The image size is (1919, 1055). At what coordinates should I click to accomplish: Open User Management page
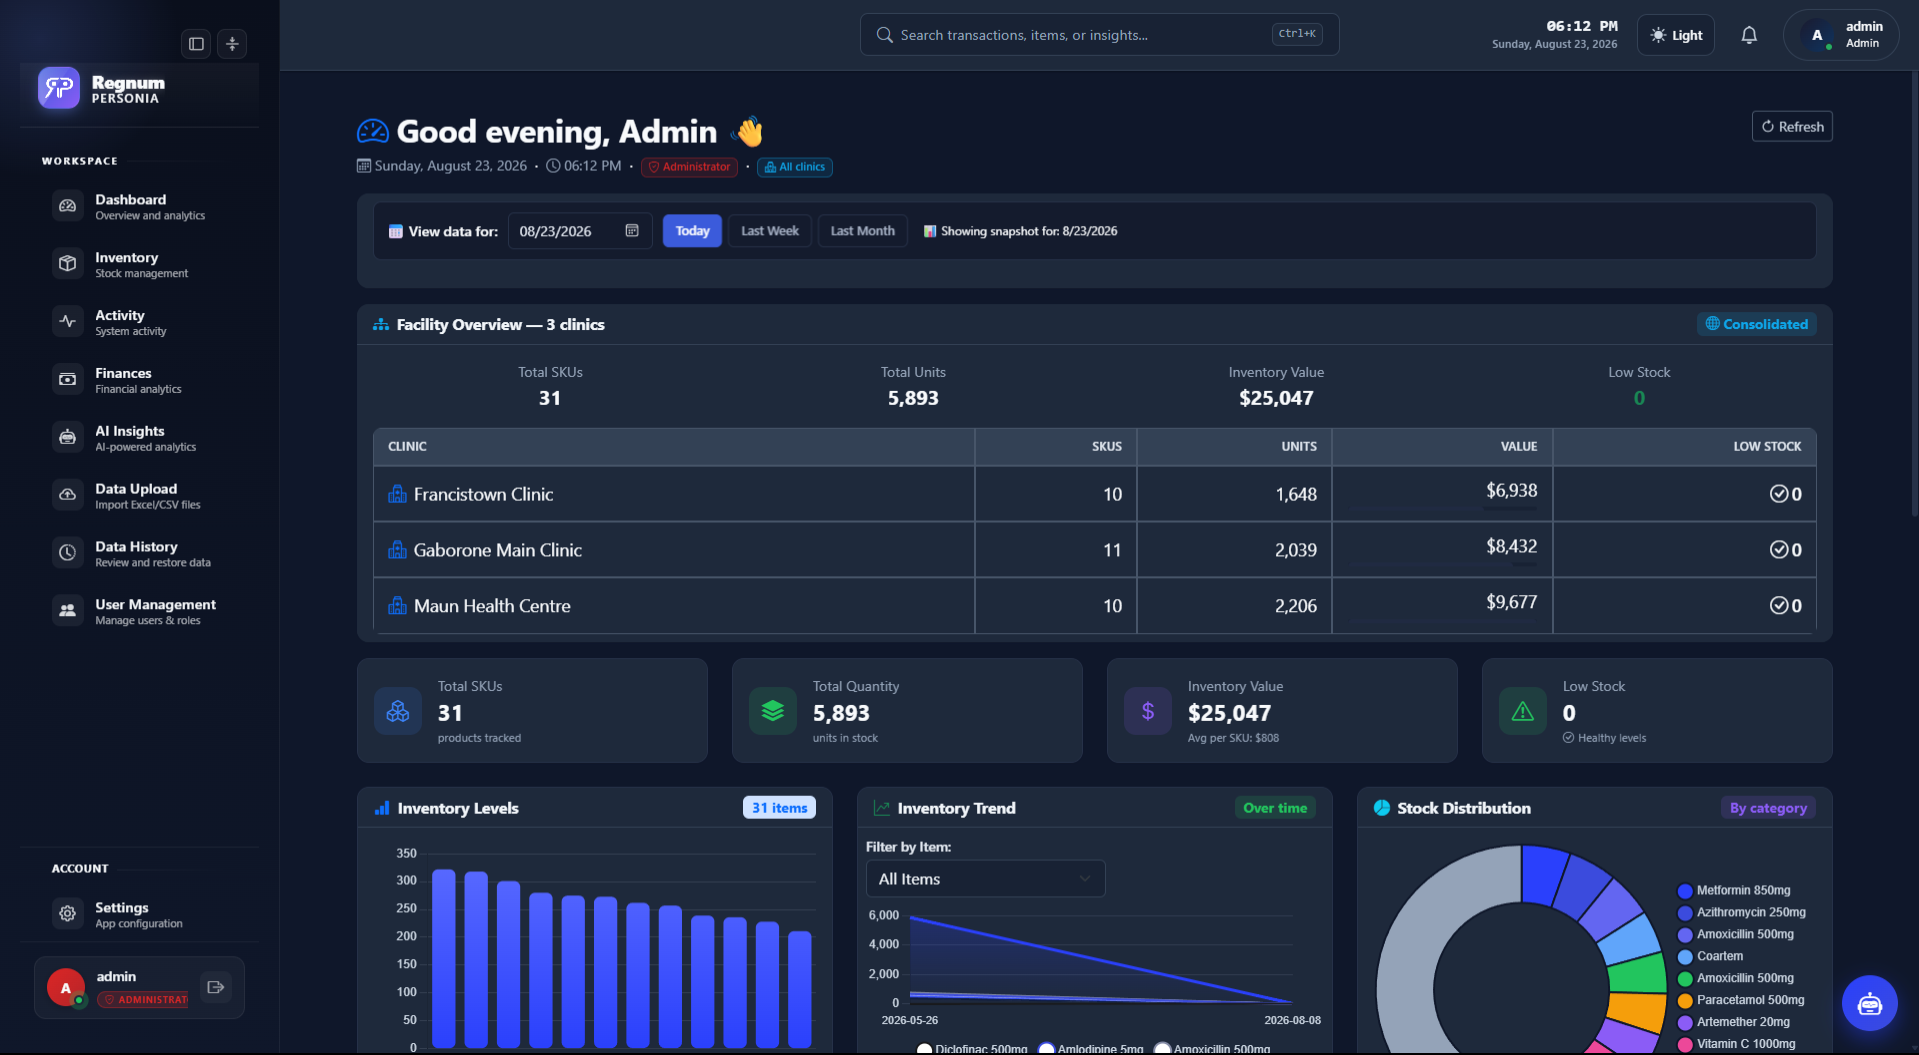pyautogui.click(x=140, y=611)
